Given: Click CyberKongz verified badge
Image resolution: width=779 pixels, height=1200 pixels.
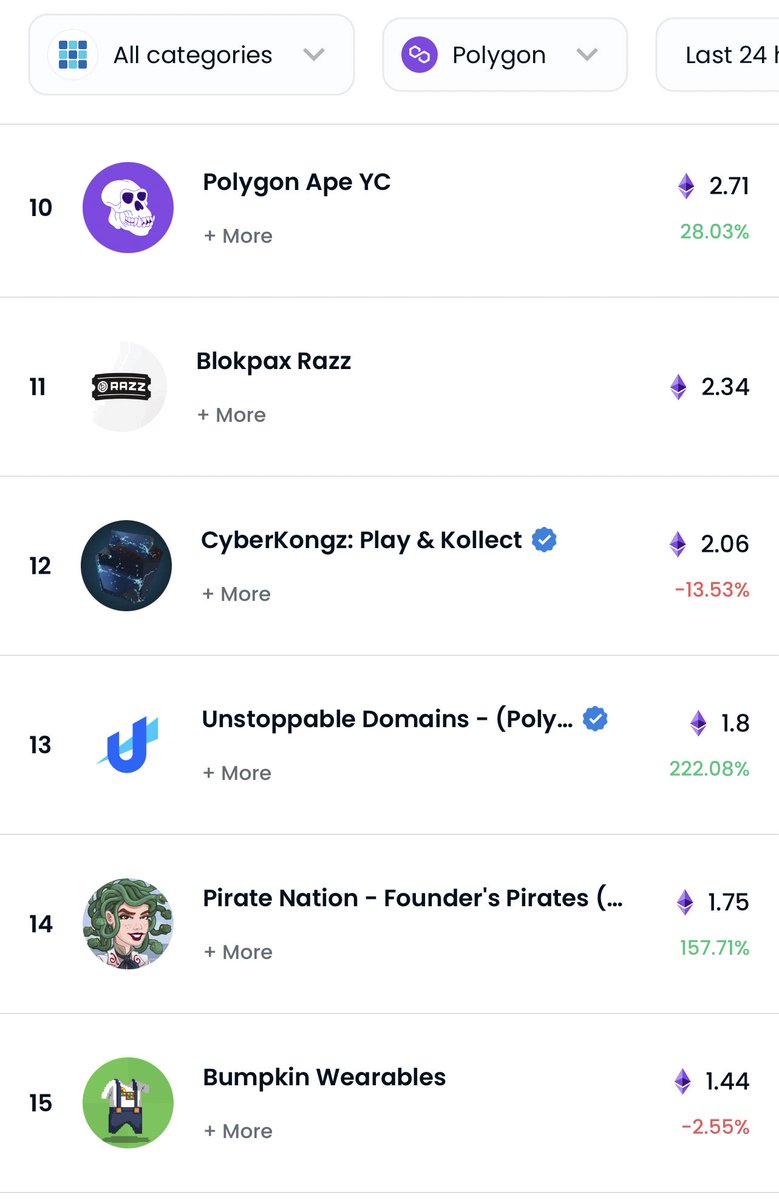Looking at the screenshot, I should pyautogui.click(x=544, y=540).
